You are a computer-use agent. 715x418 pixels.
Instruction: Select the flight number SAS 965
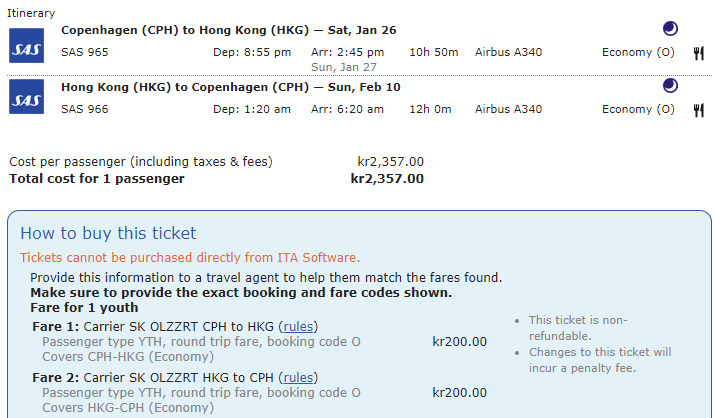tap(85, 52)
